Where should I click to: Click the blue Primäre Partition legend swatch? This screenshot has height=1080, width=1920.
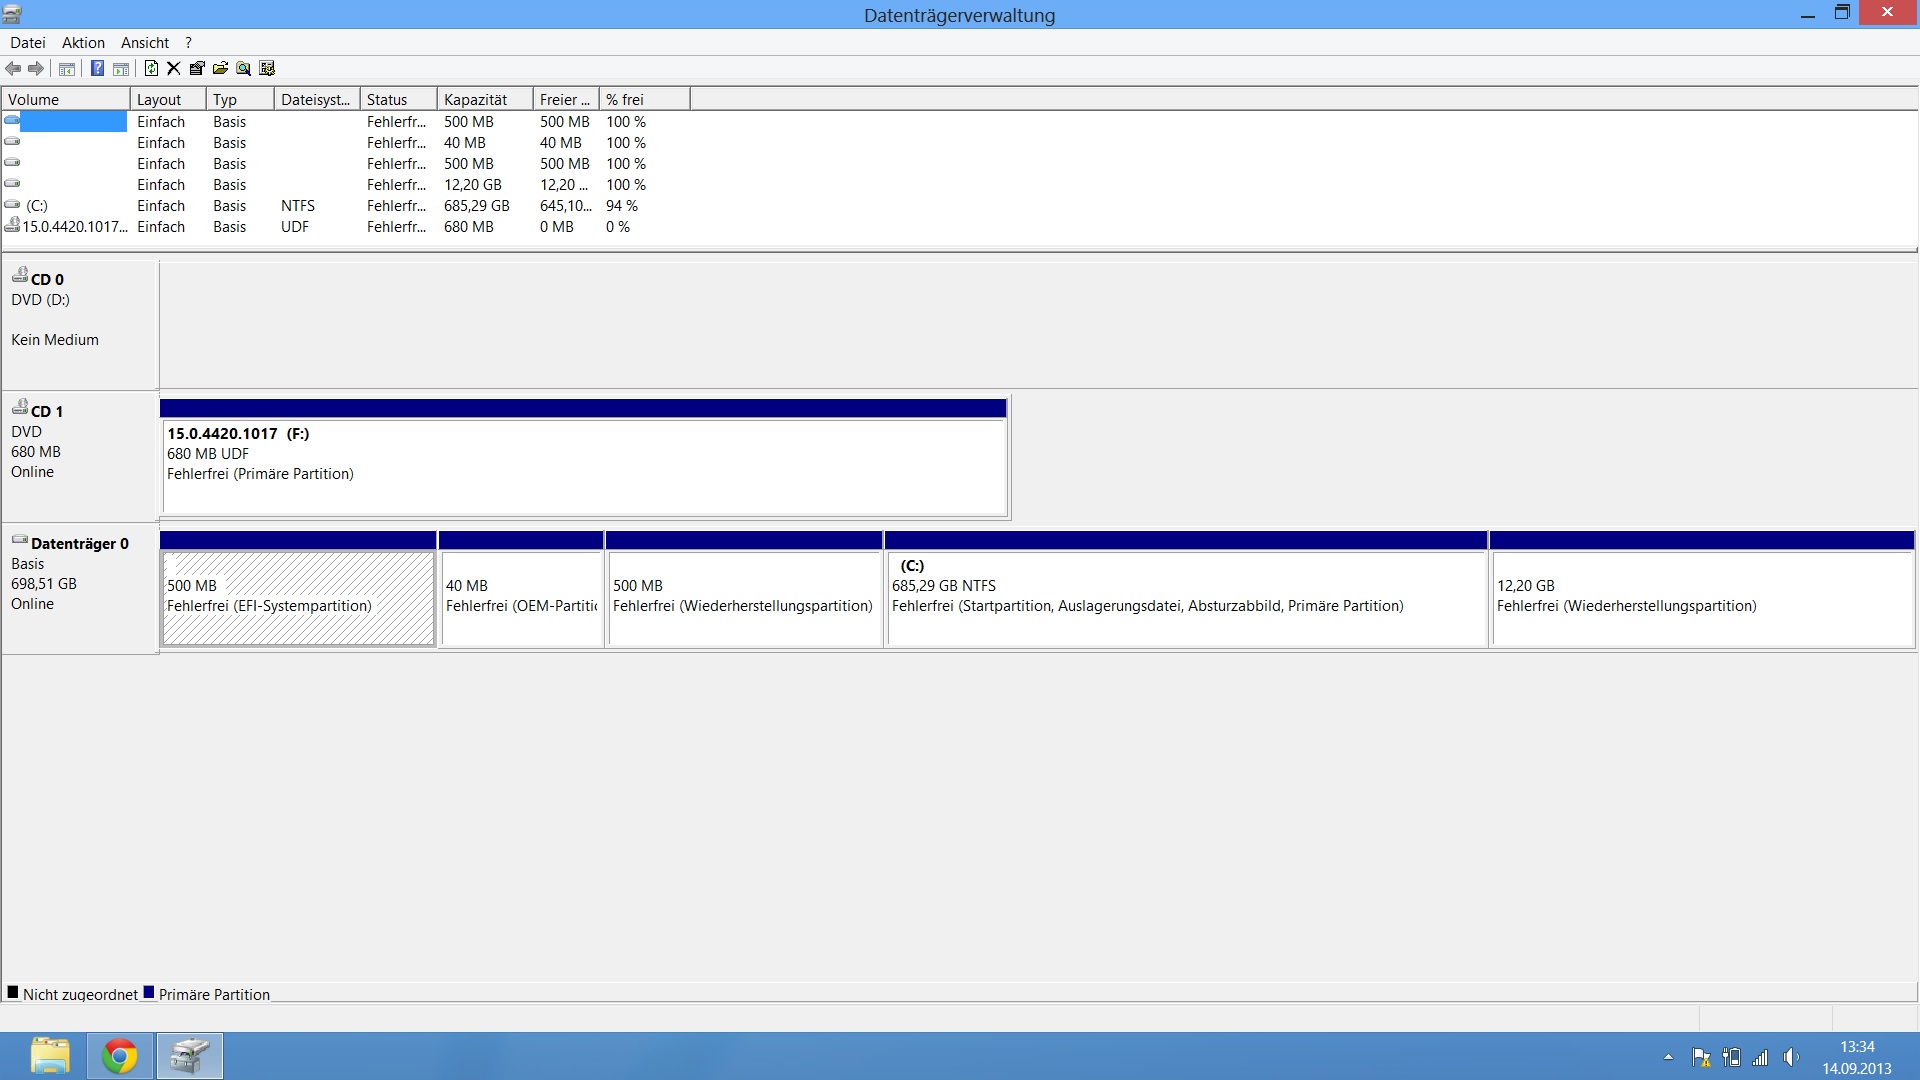click(x=149, y=993)
